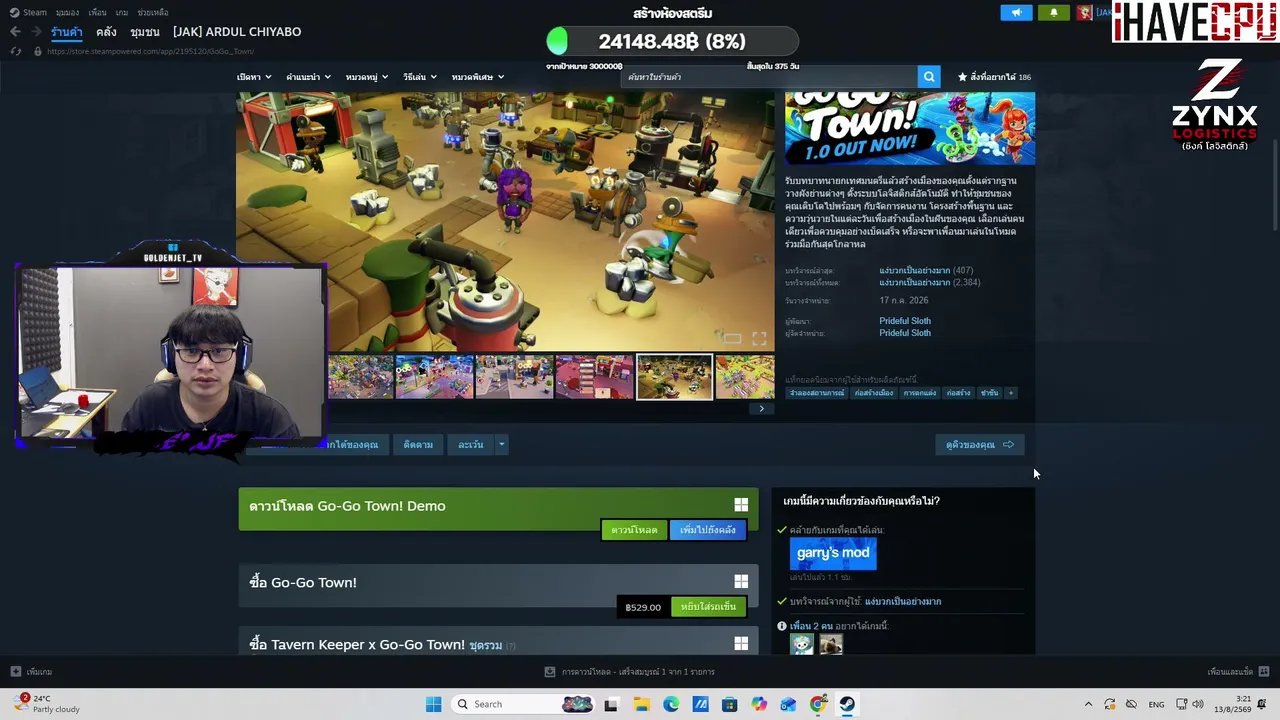Enter fullscreen on the screenshot viewer
The image size is (1280, 720).
[759, 339]
